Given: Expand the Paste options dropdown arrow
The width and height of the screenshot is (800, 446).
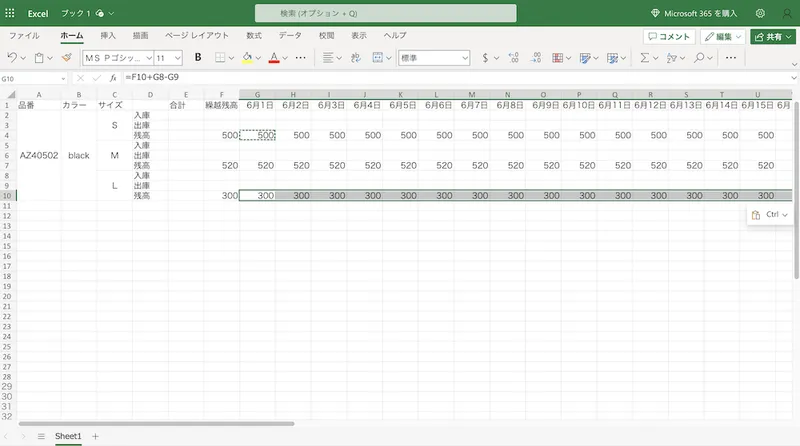Looking at the screenshot, I should 50,58.
